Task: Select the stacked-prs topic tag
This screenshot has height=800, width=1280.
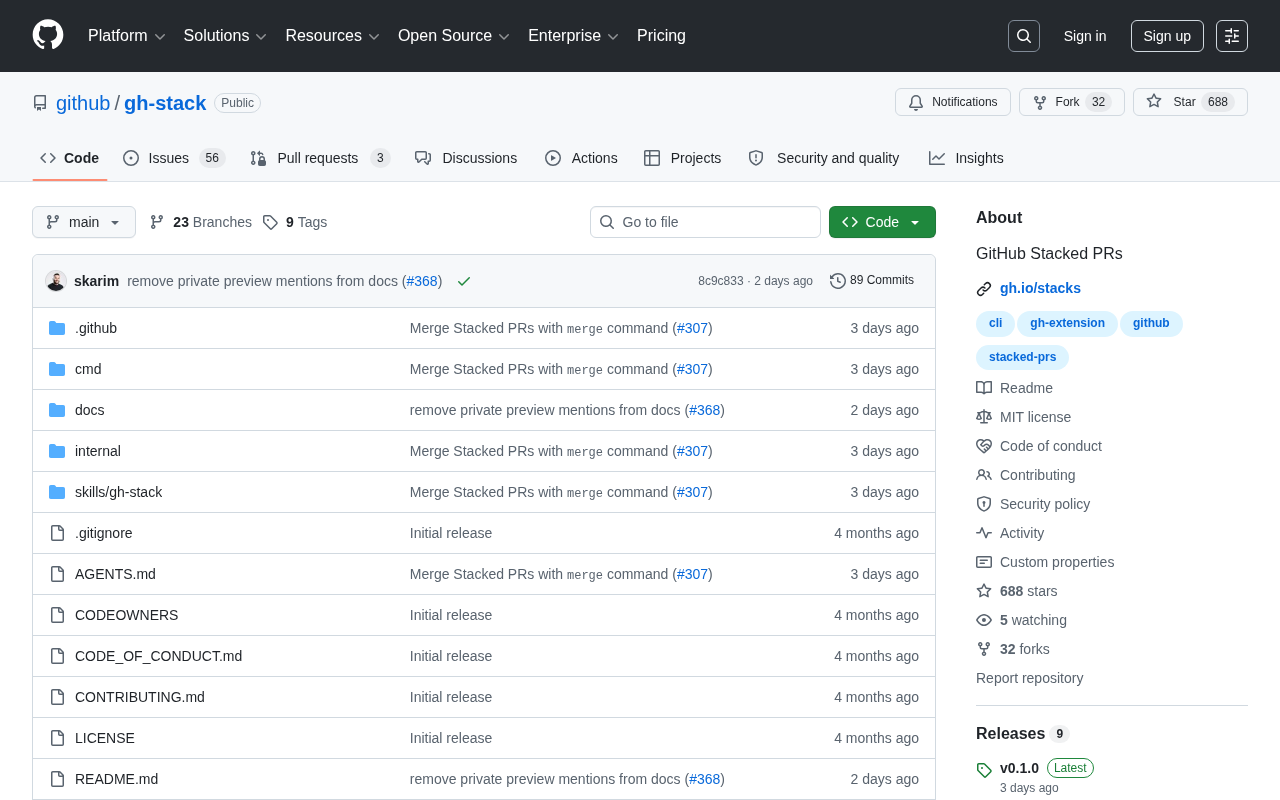Action: pos(1022,357)
